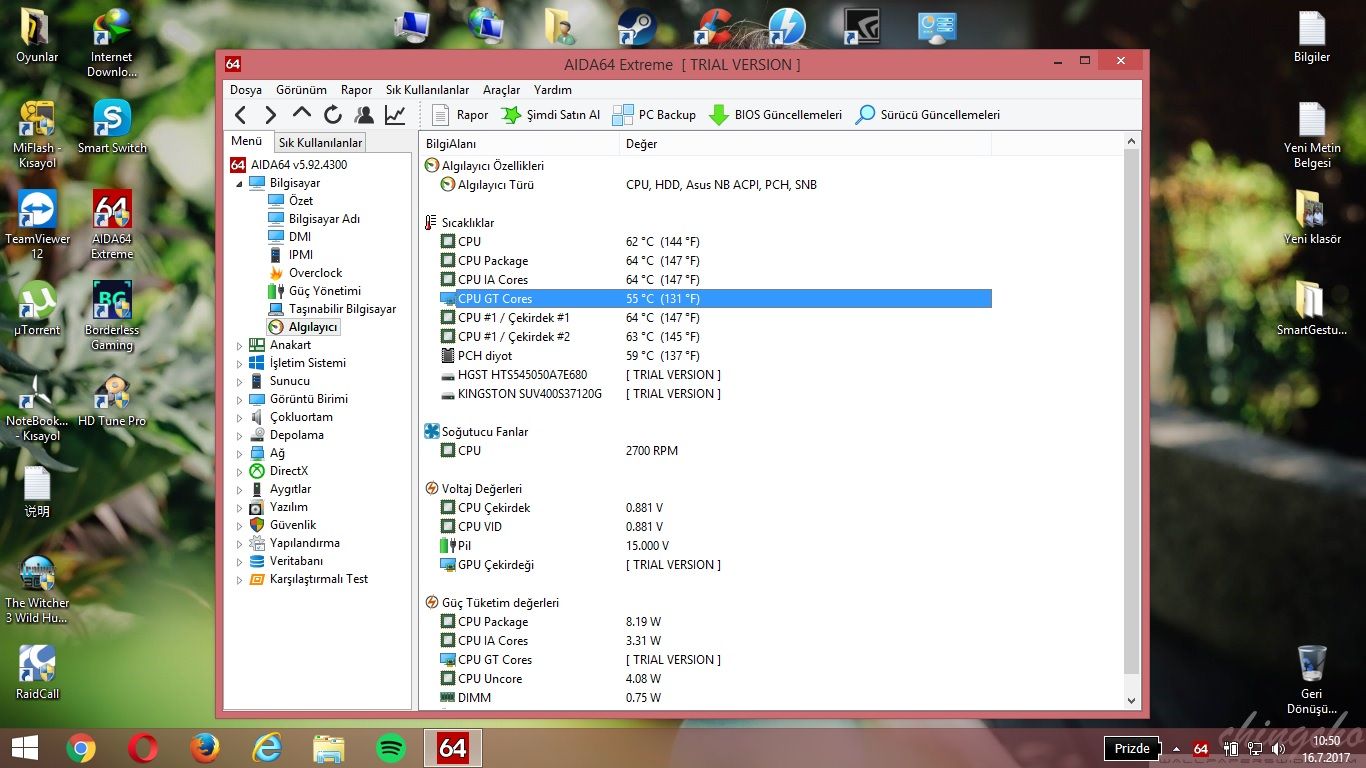Collapse the Bilgisayar tree node

tap(239, 184)
